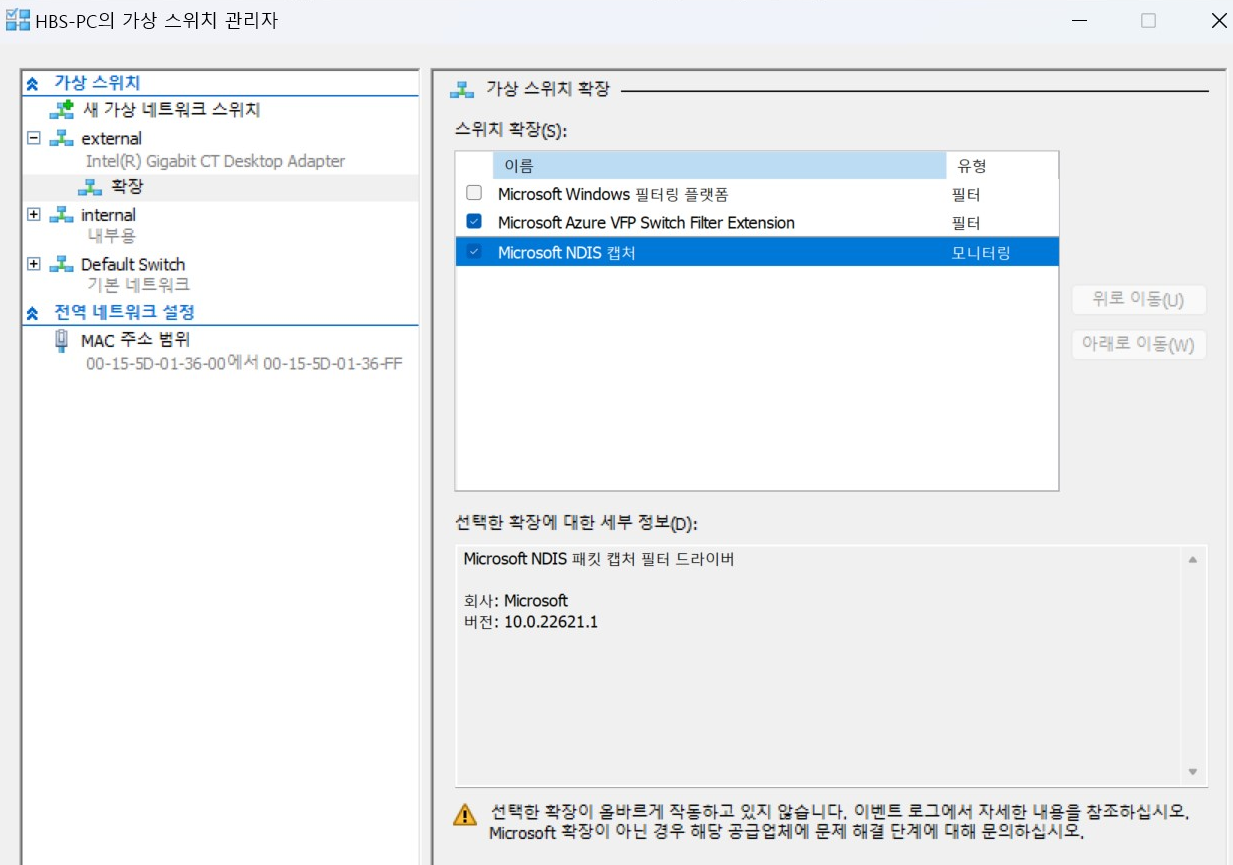Select Microsoft Azure VFP Switch Filter Extension text

click(646, 223)
